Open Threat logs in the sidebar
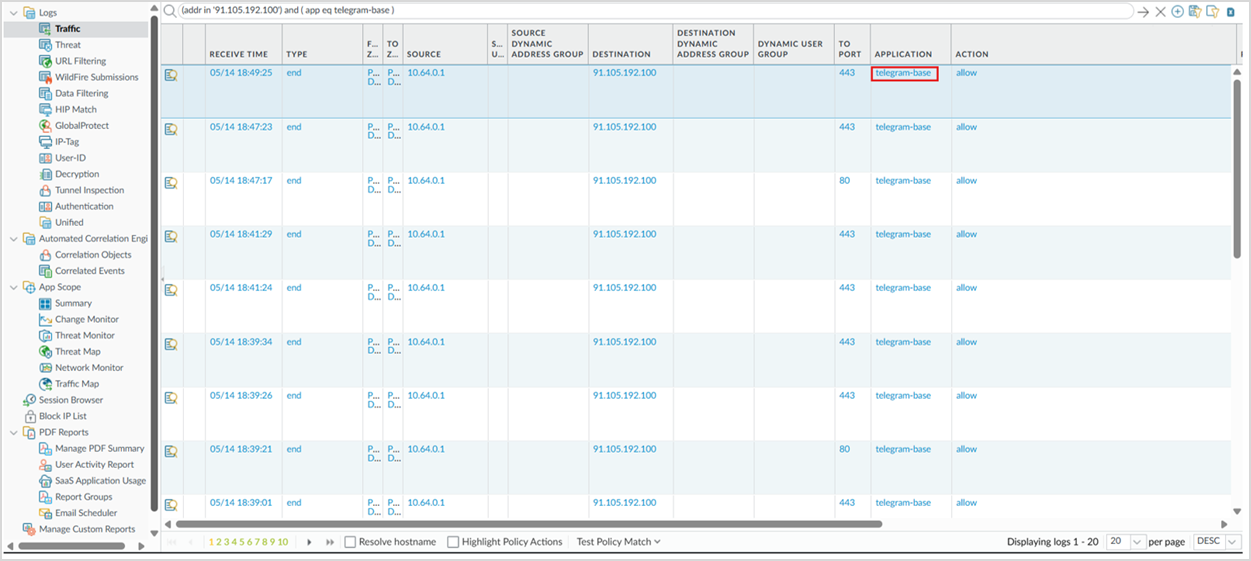 tap(68, 45)
